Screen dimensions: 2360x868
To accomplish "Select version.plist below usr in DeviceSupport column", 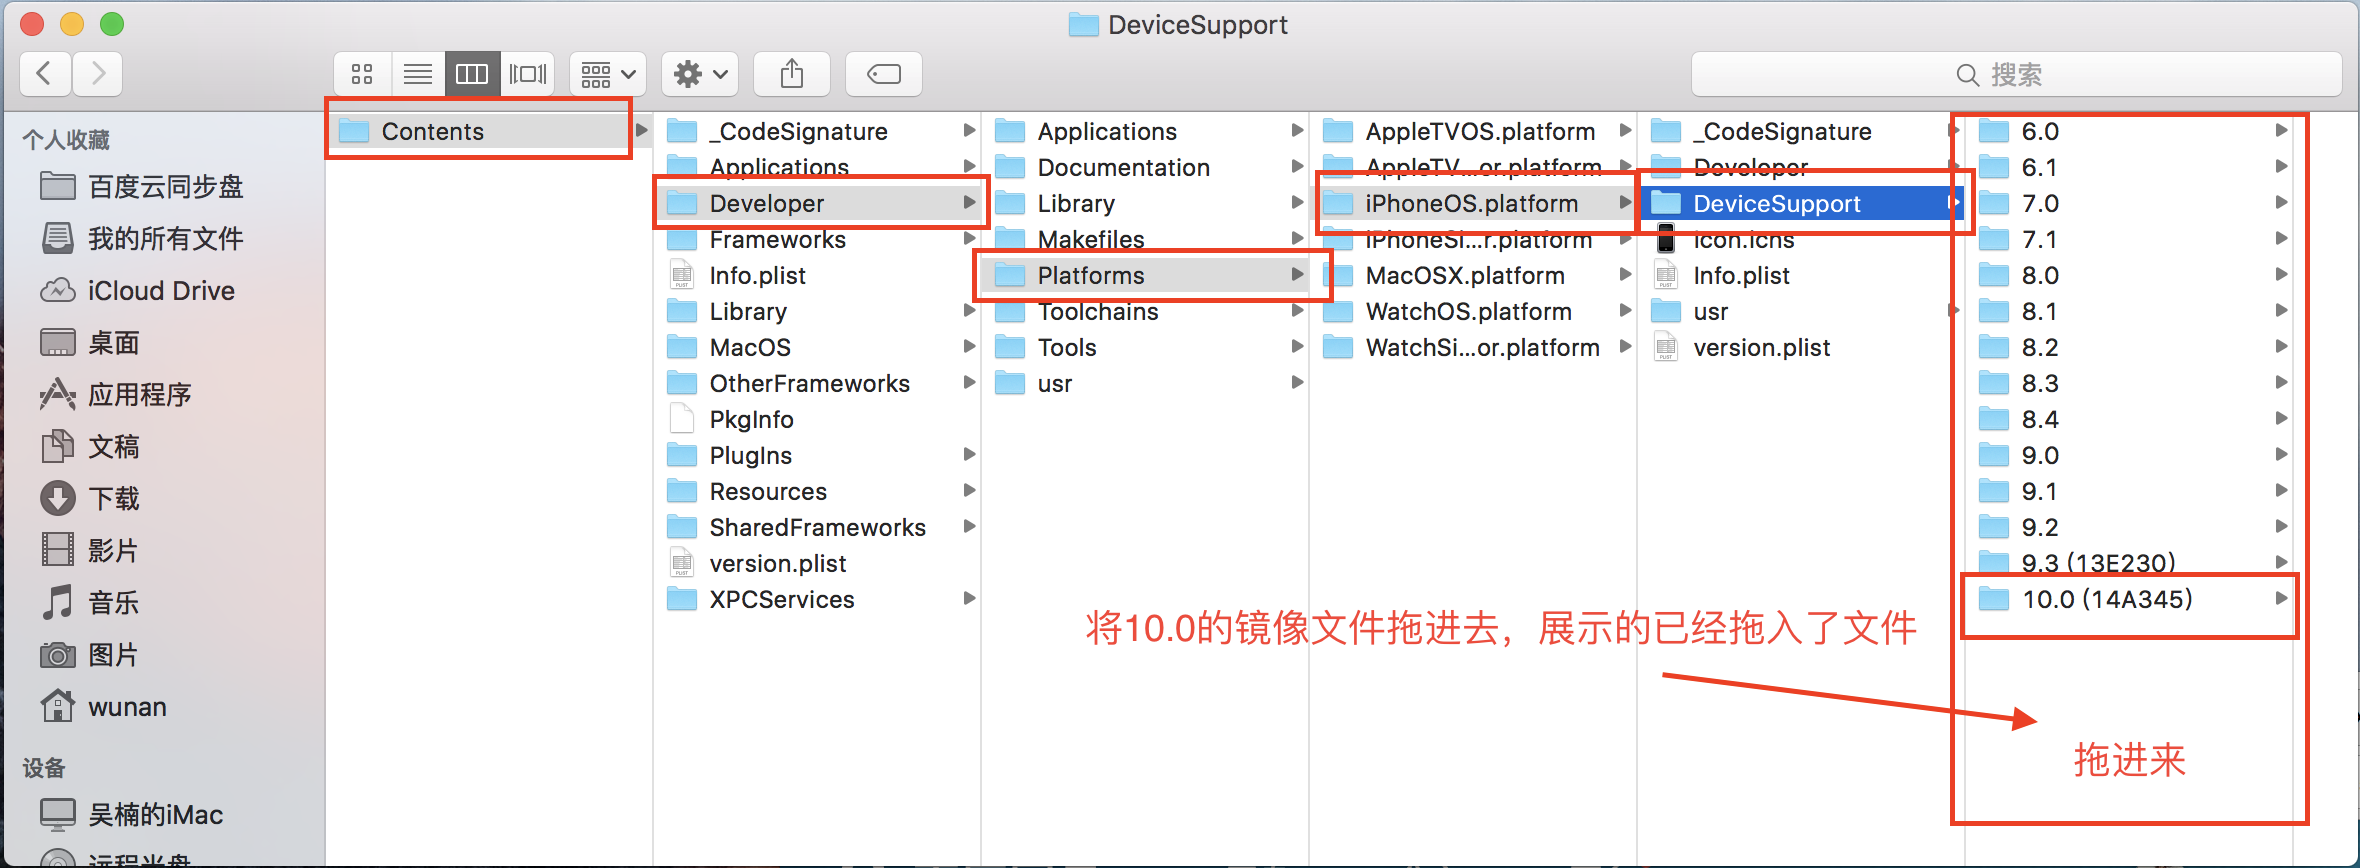I will 1801,347.
